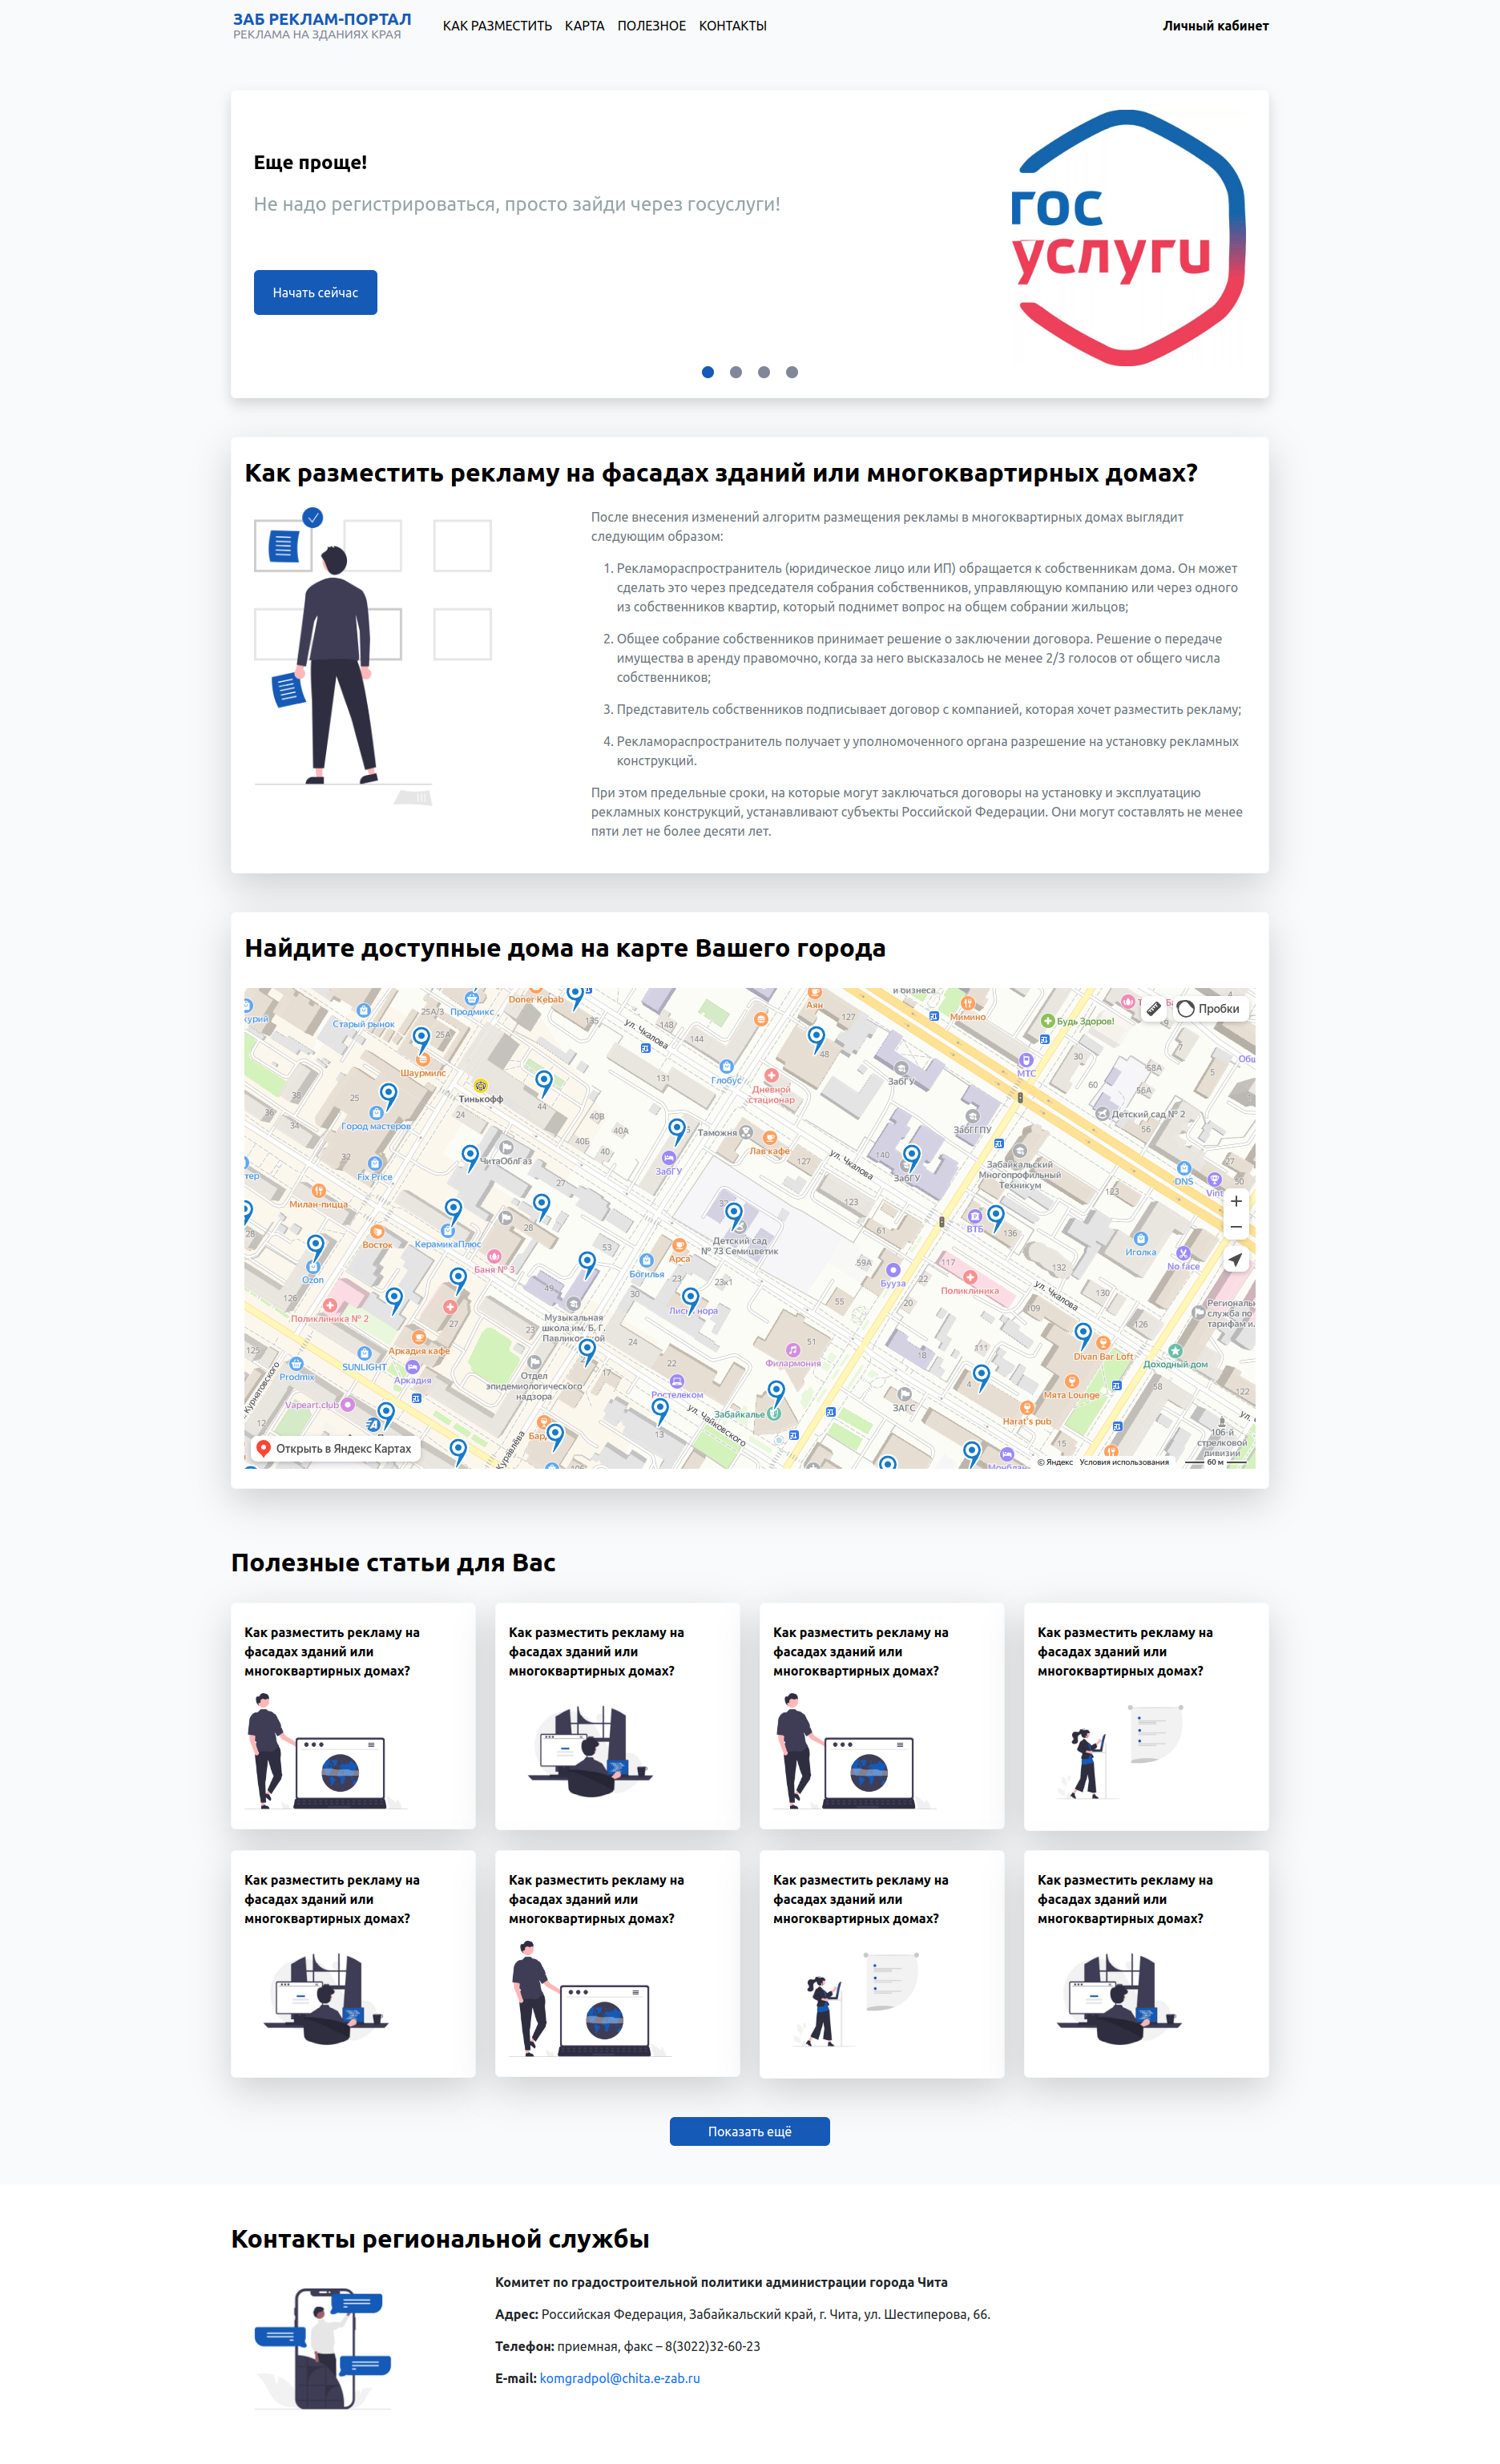Screen dimensions: 1500x2464
Task: Select the No face scissors icon on the map
Action: 1183,1253
